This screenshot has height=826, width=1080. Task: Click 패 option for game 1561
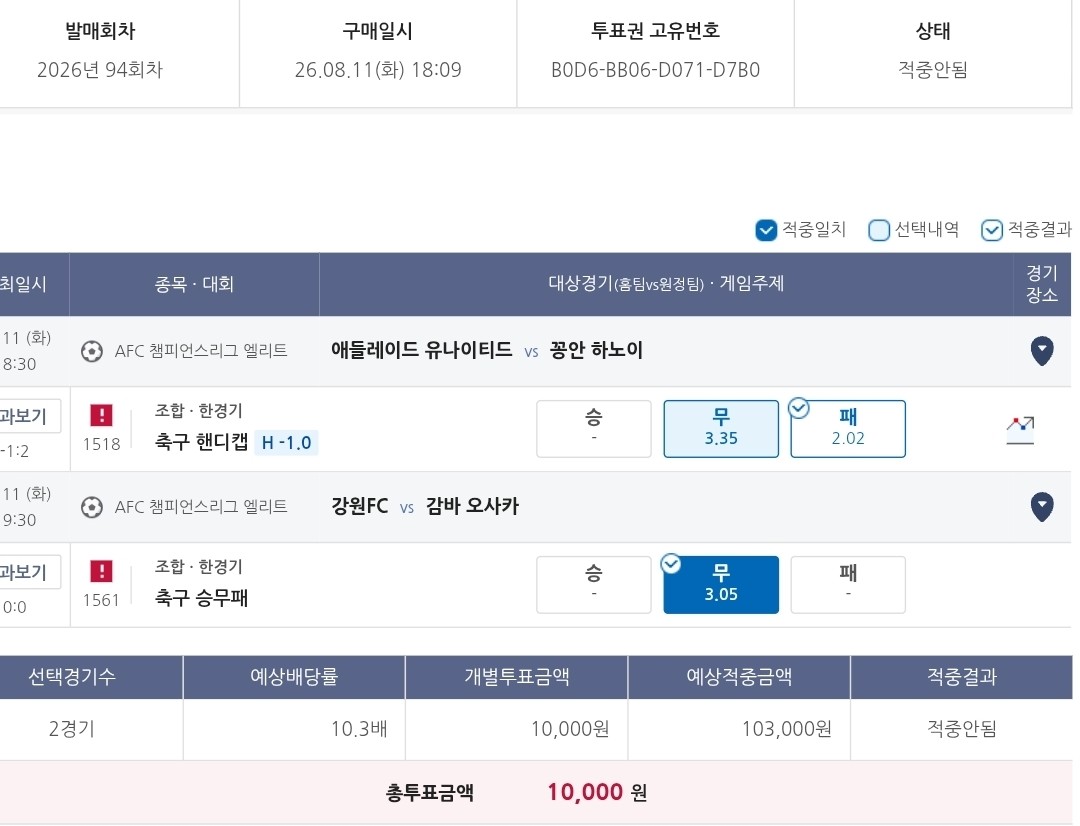[x=848, y=585]
